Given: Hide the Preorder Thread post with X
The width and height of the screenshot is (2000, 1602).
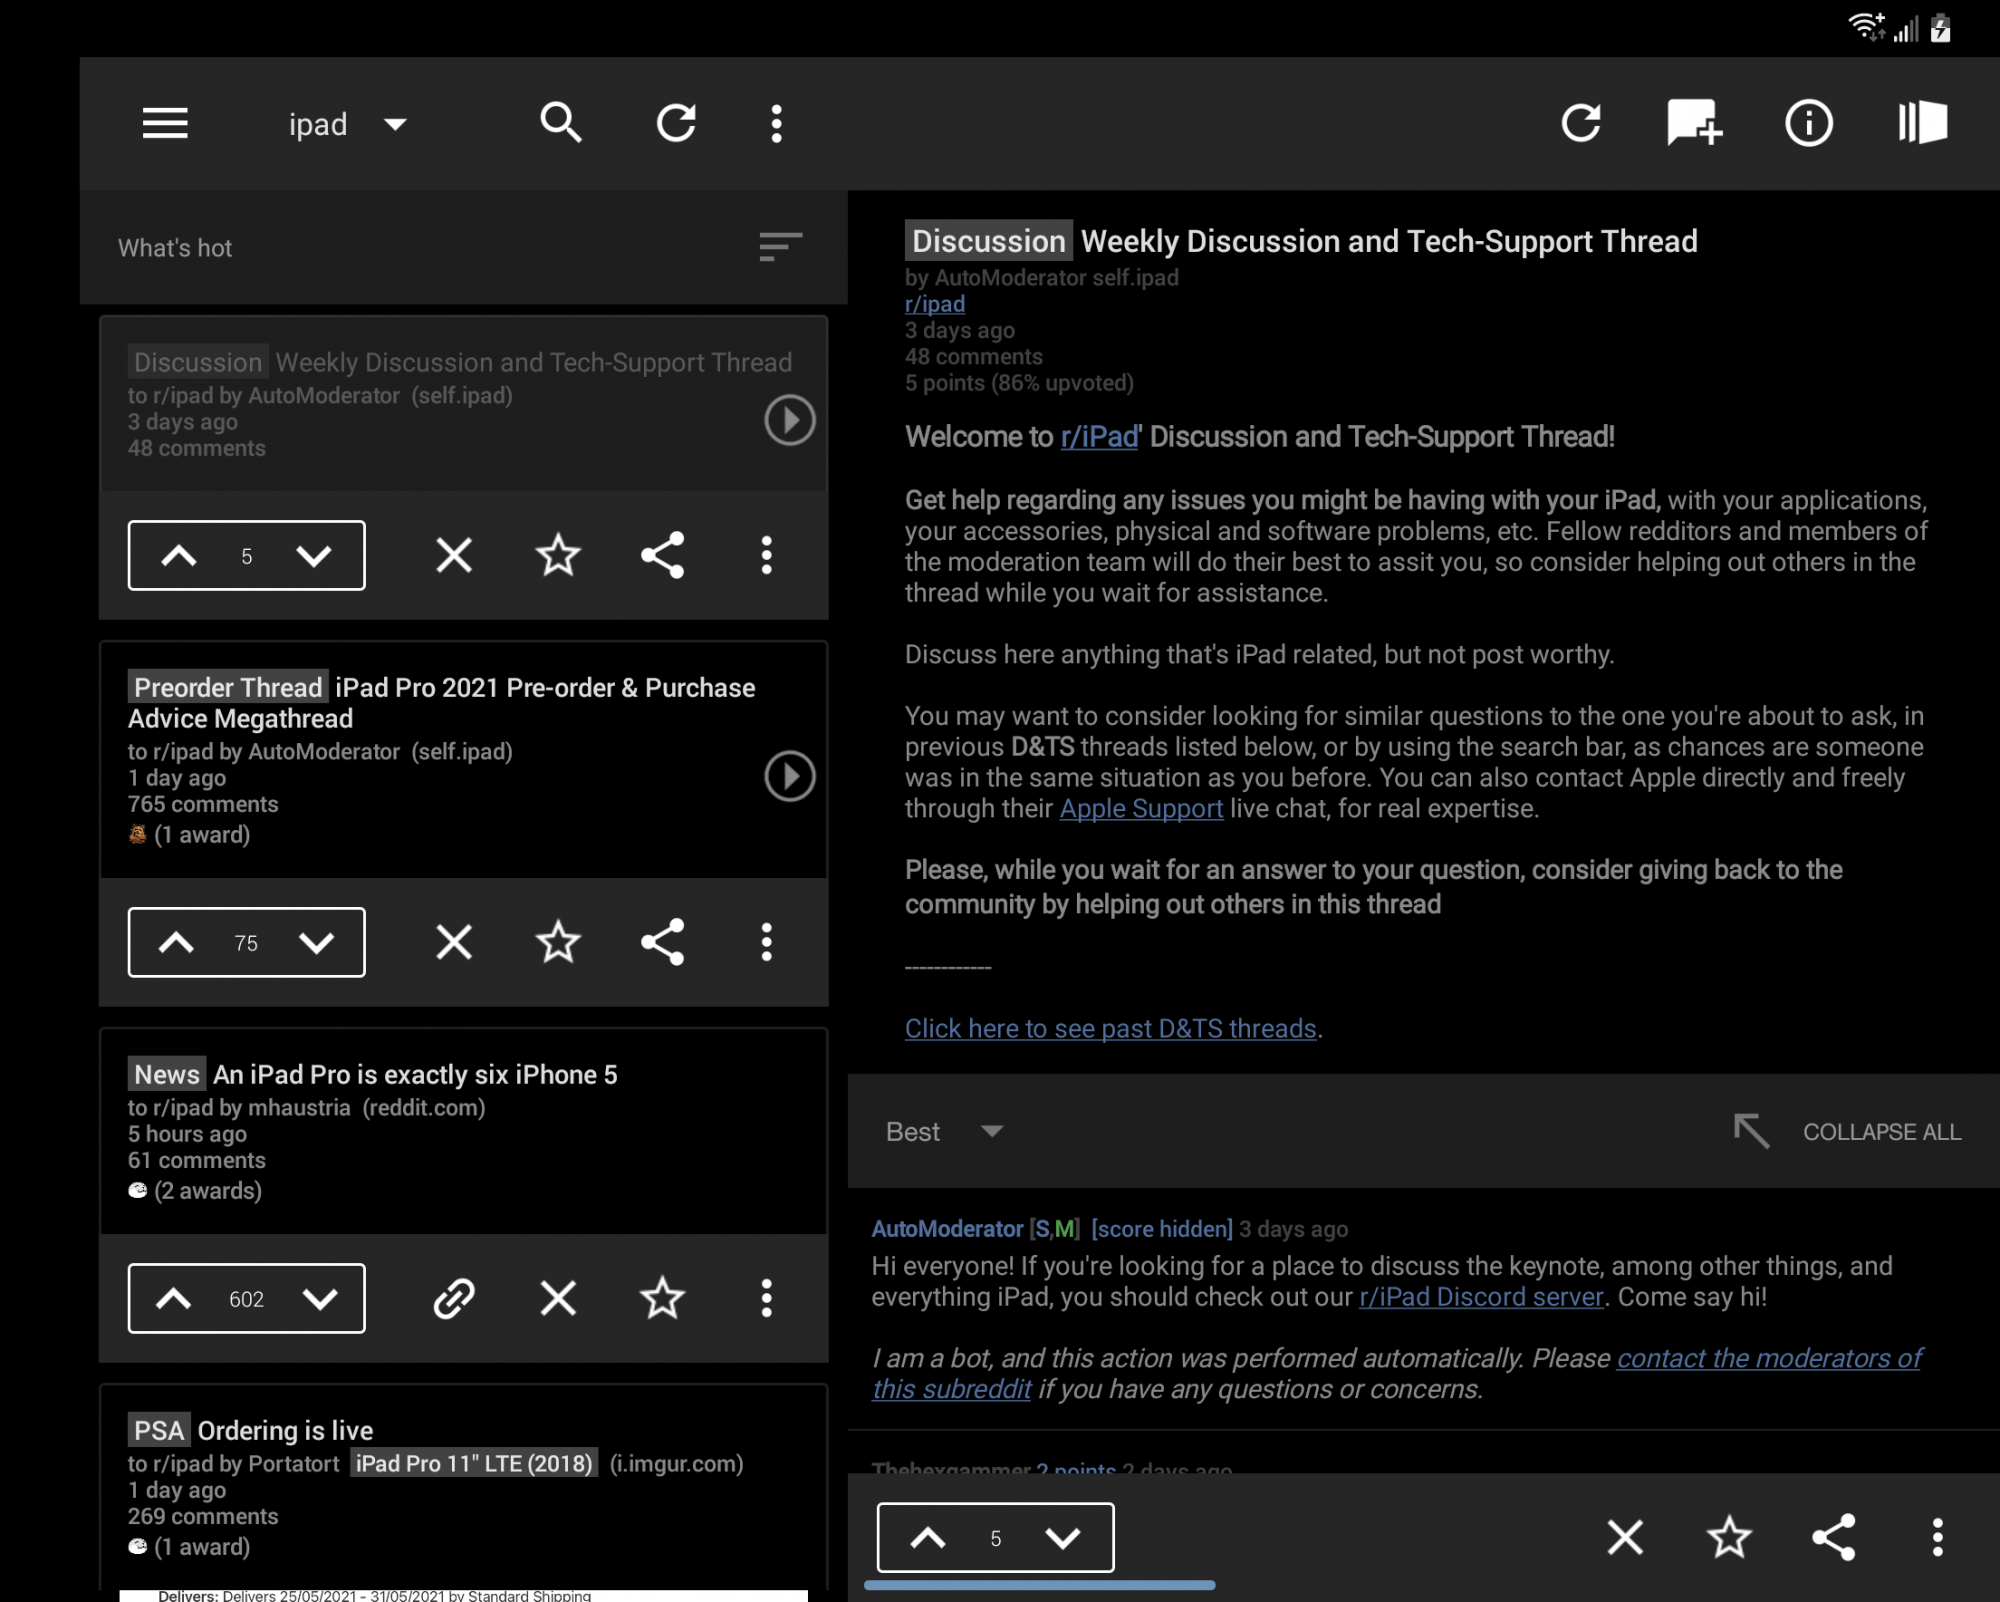Looking at the screenshot, I should click(x=454, y=942).
